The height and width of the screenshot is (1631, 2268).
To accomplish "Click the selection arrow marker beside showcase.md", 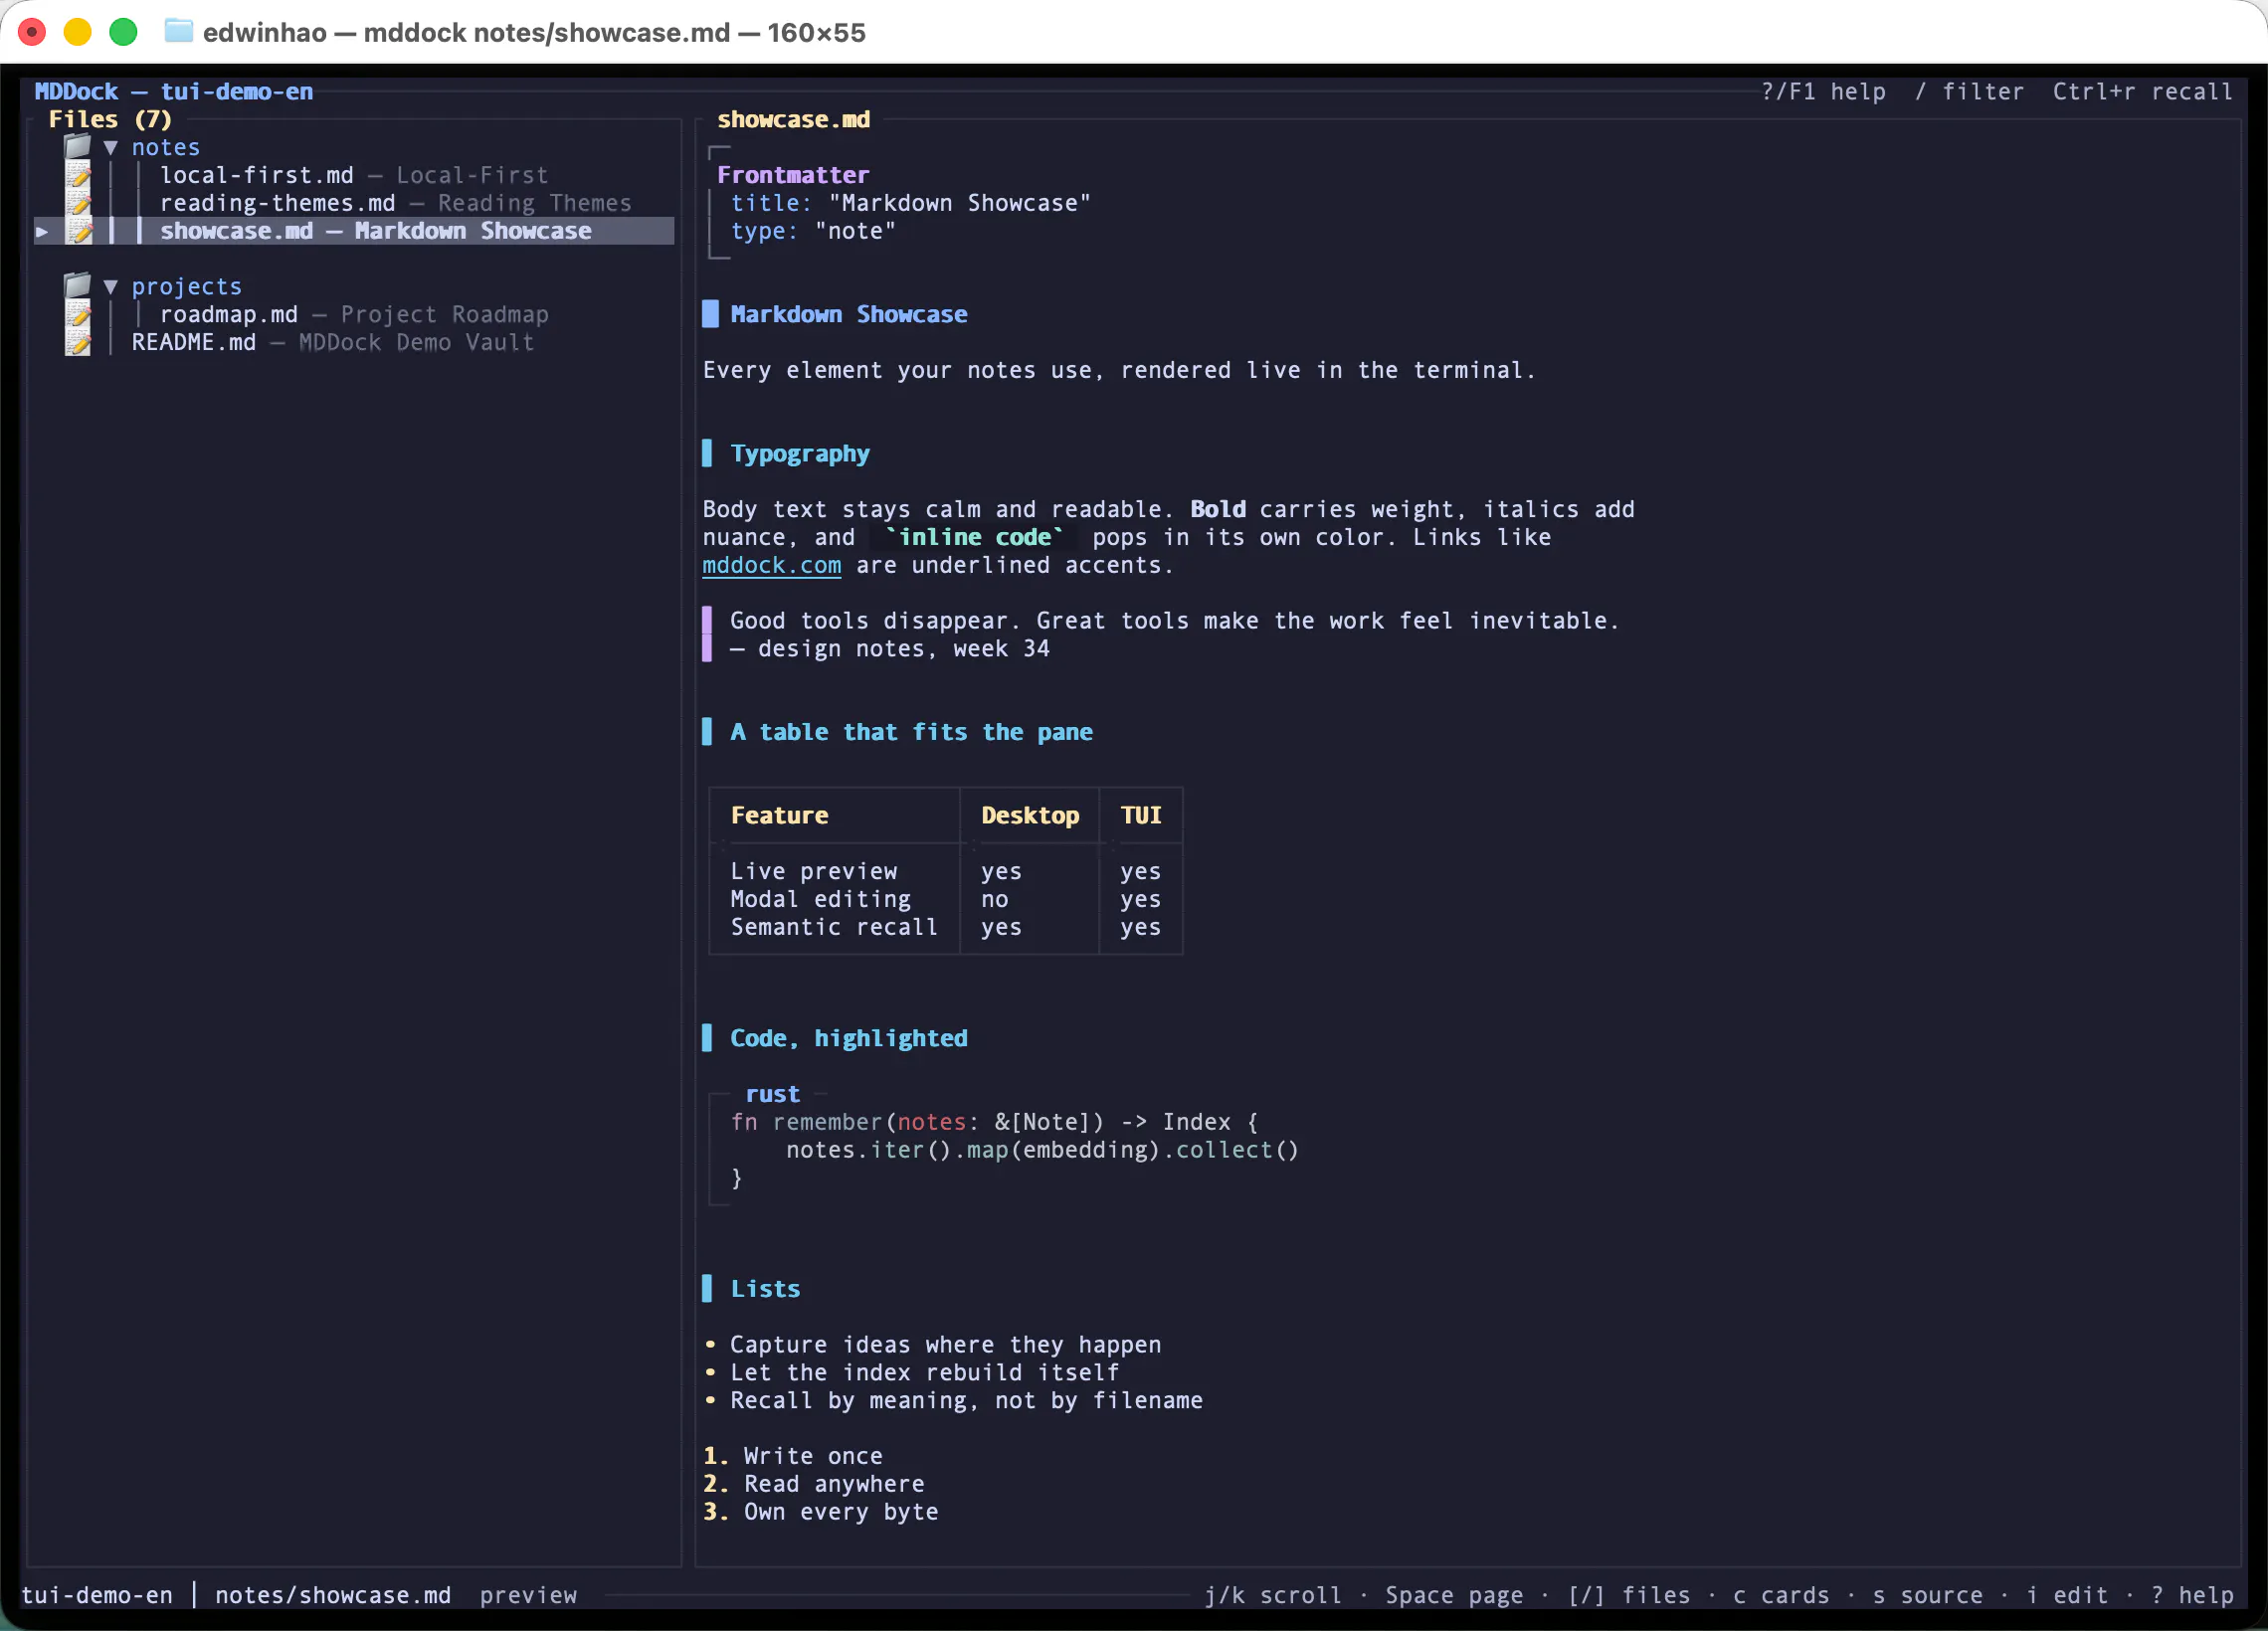I will click(42, 231).
